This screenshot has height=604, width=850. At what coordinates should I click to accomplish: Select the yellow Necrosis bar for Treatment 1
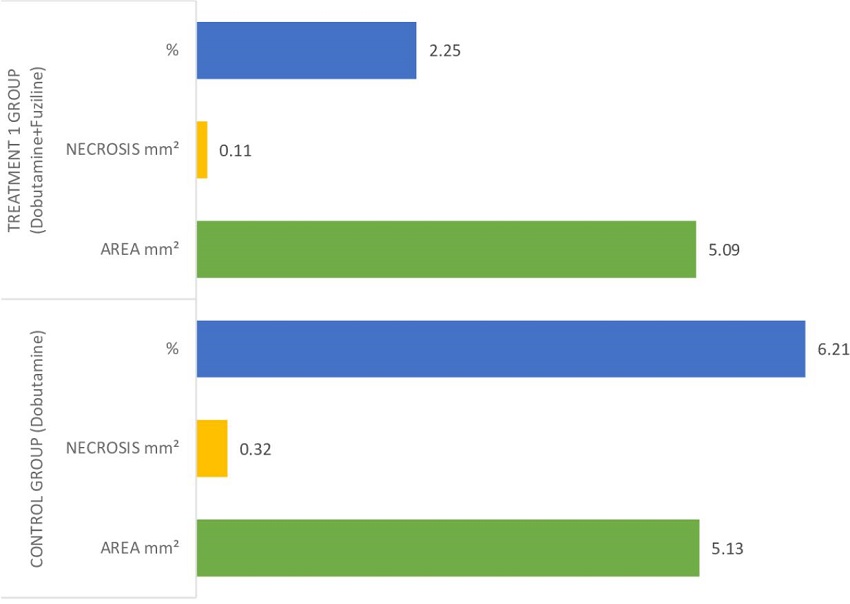202,150
